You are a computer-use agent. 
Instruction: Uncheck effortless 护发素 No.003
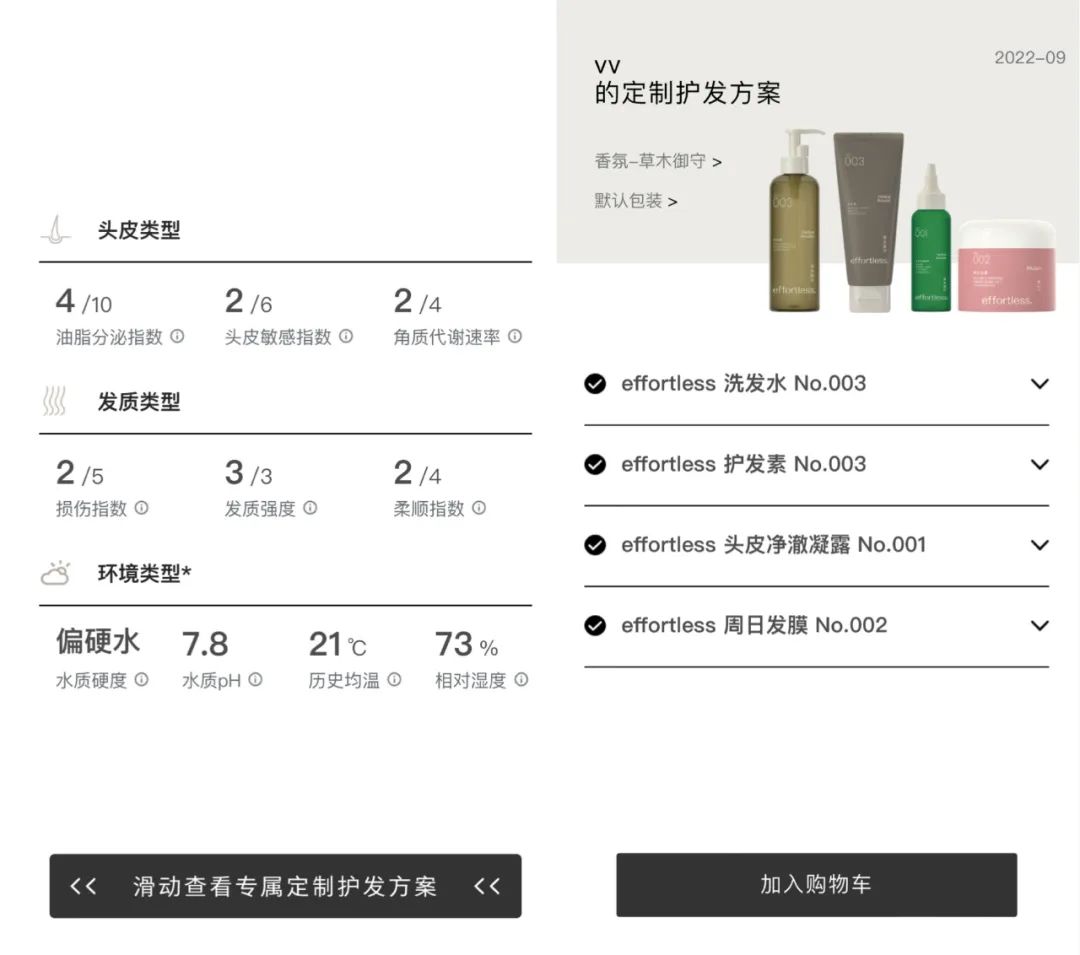(595, 464)
